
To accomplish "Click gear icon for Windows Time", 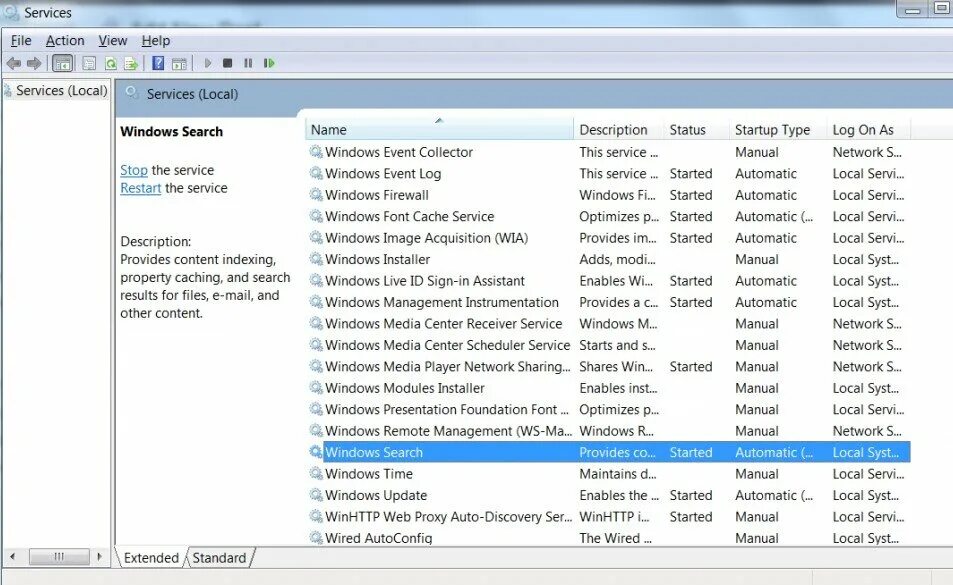I will tap(316, 473).
